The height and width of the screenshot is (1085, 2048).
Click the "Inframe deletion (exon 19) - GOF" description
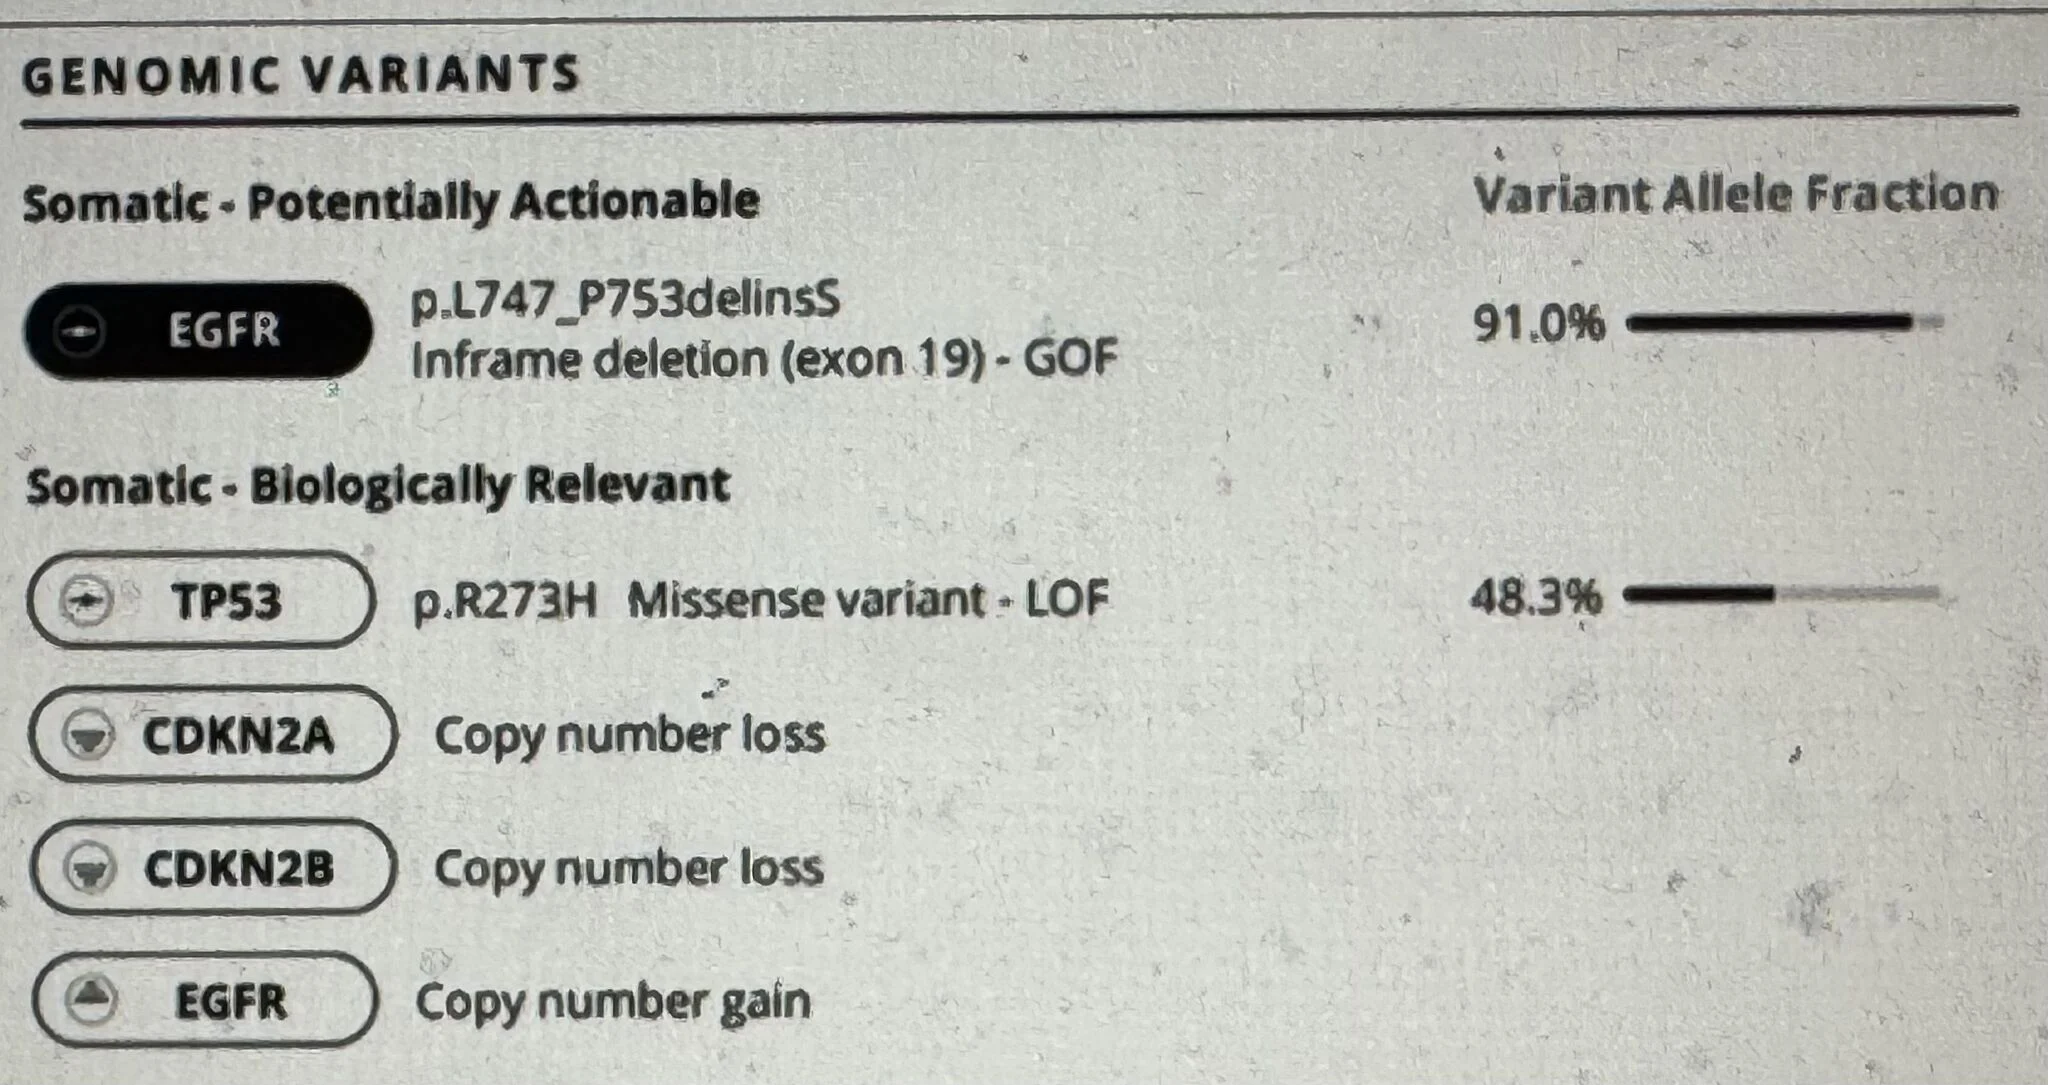coord(764,360)
